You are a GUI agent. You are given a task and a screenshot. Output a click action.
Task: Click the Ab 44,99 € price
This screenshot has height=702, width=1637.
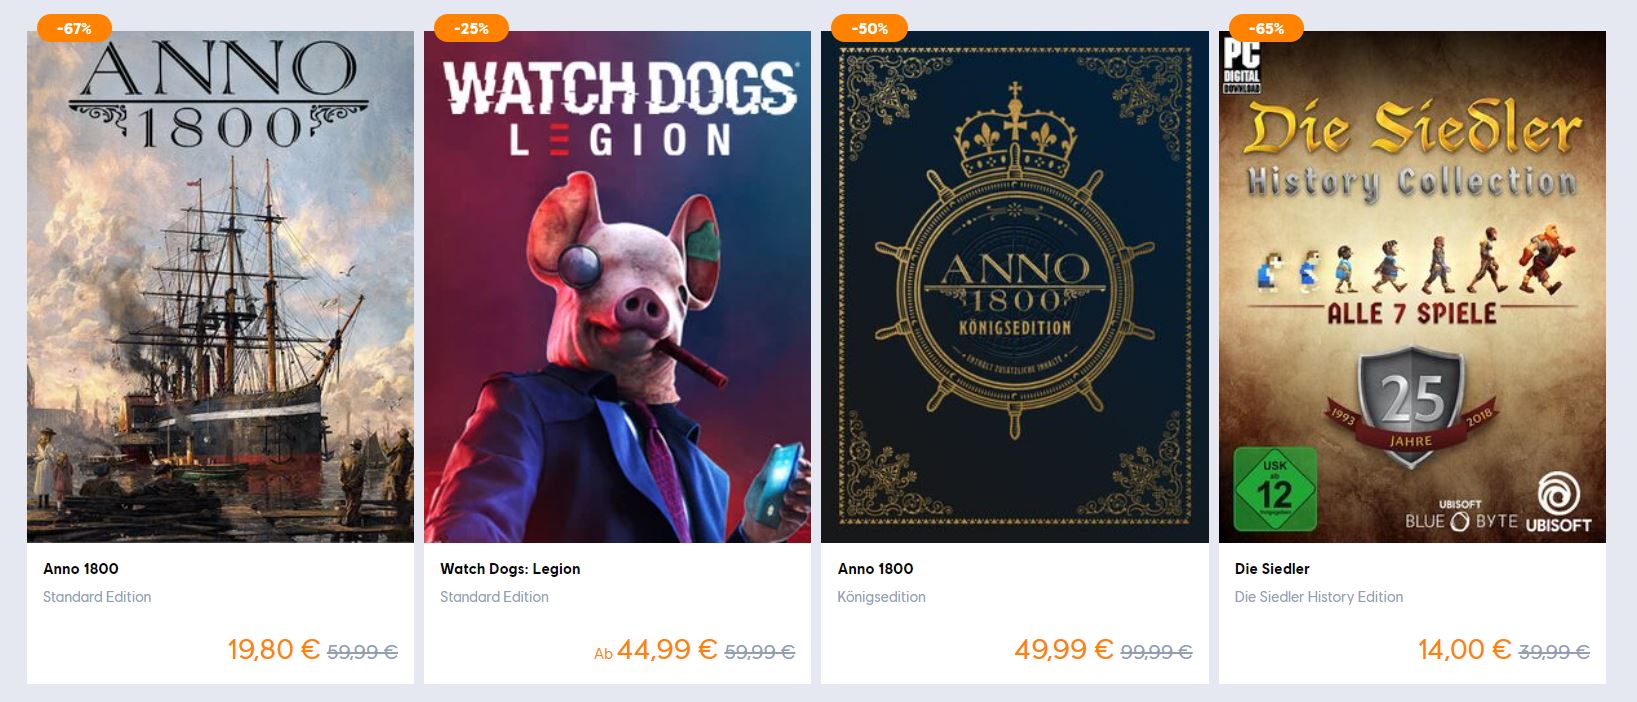click(x=656, y=649)
